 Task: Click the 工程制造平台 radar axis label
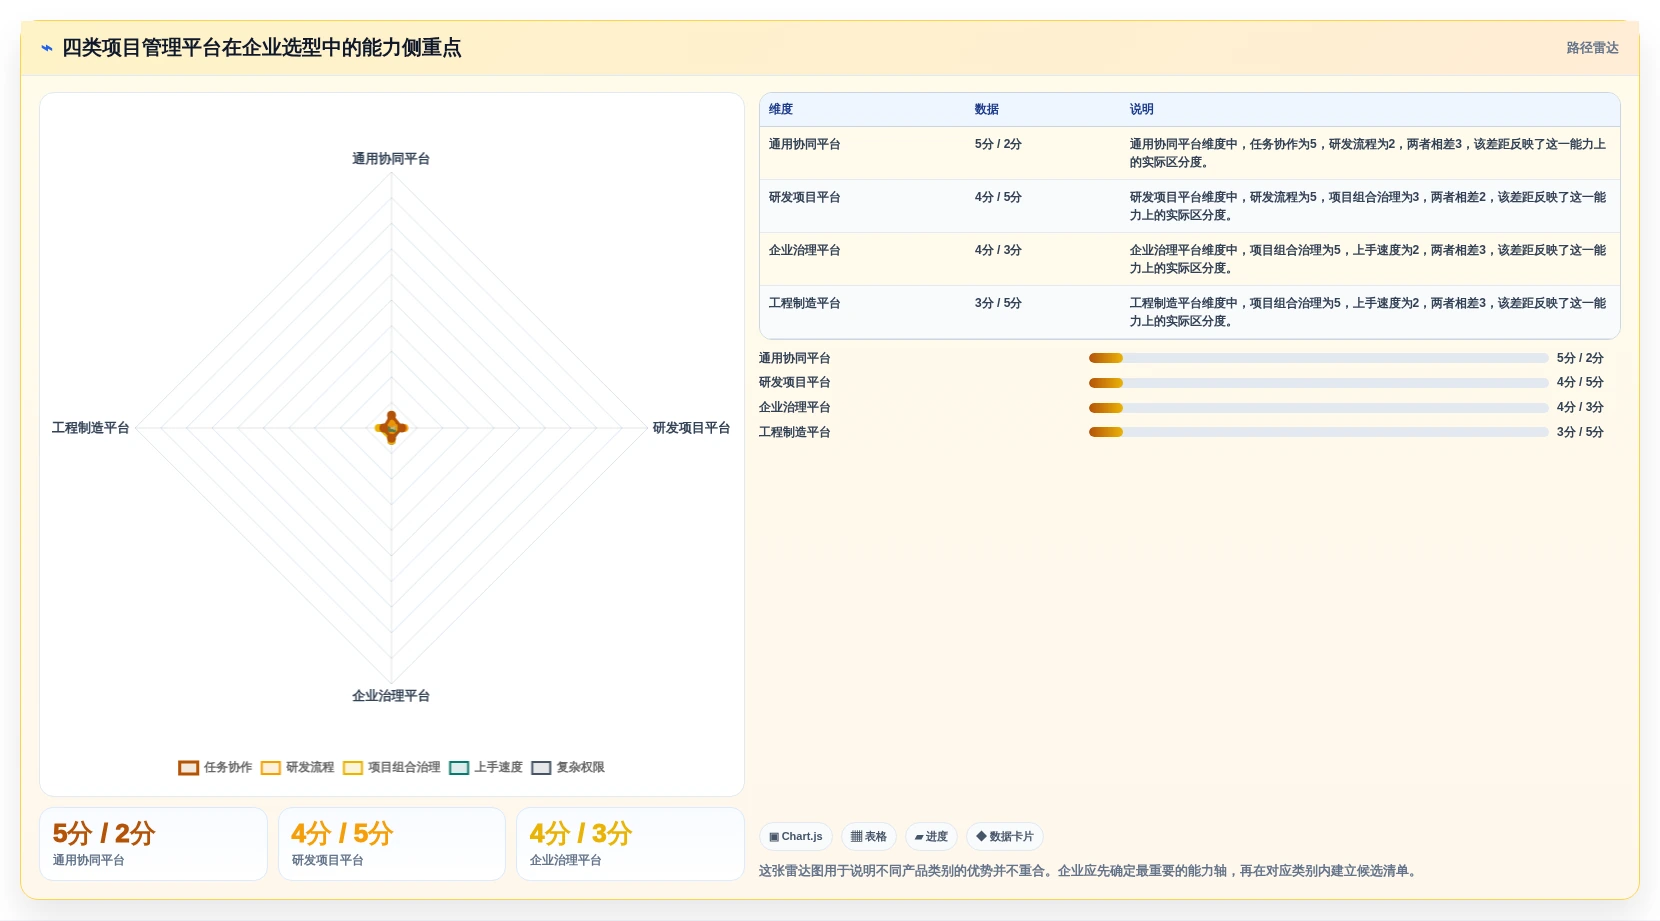(x=91, y=428)
